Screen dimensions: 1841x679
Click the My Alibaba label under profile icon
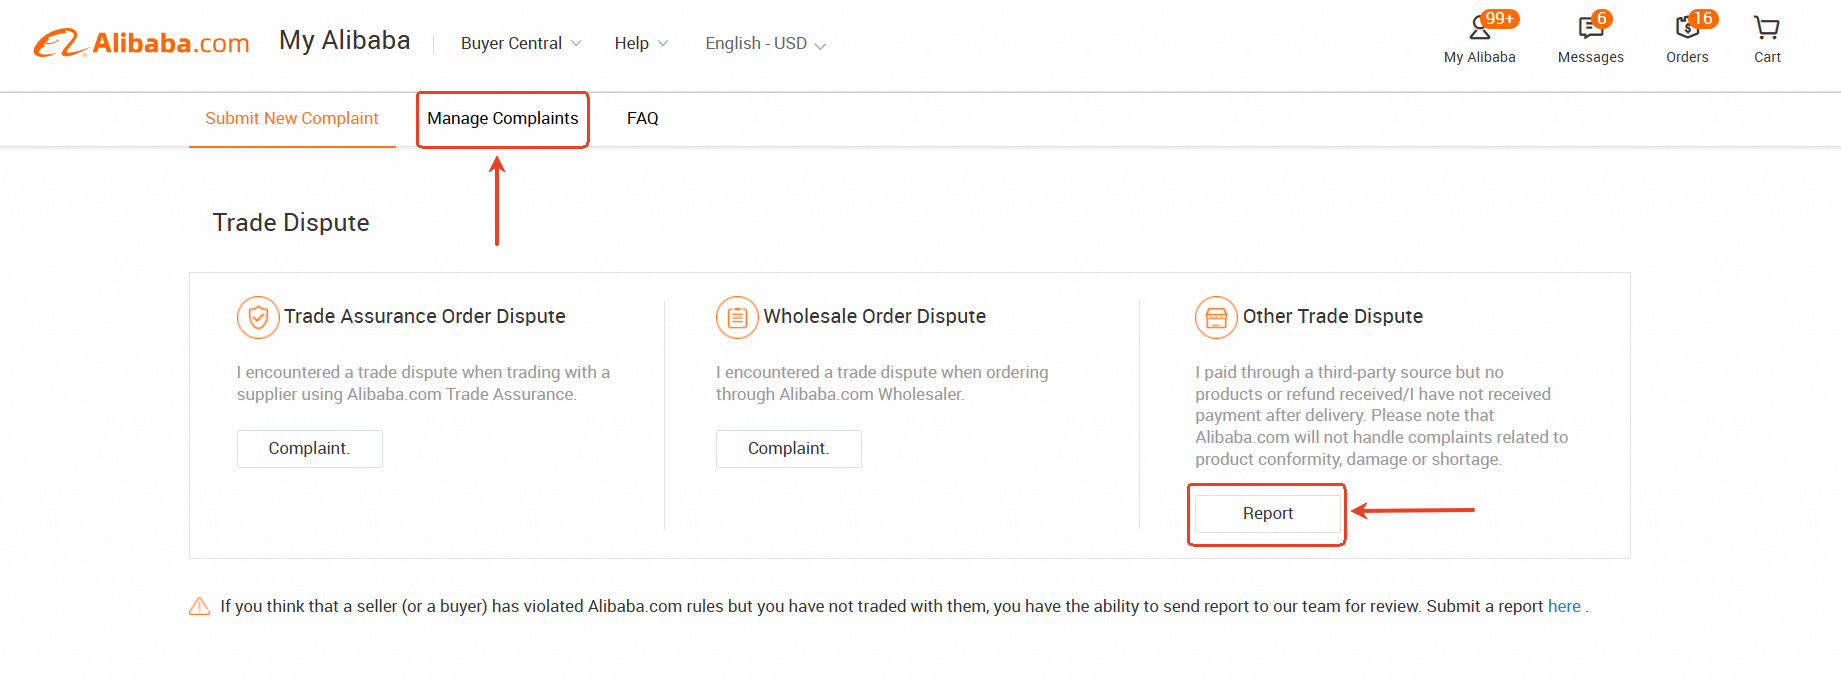coord(1480,57)
